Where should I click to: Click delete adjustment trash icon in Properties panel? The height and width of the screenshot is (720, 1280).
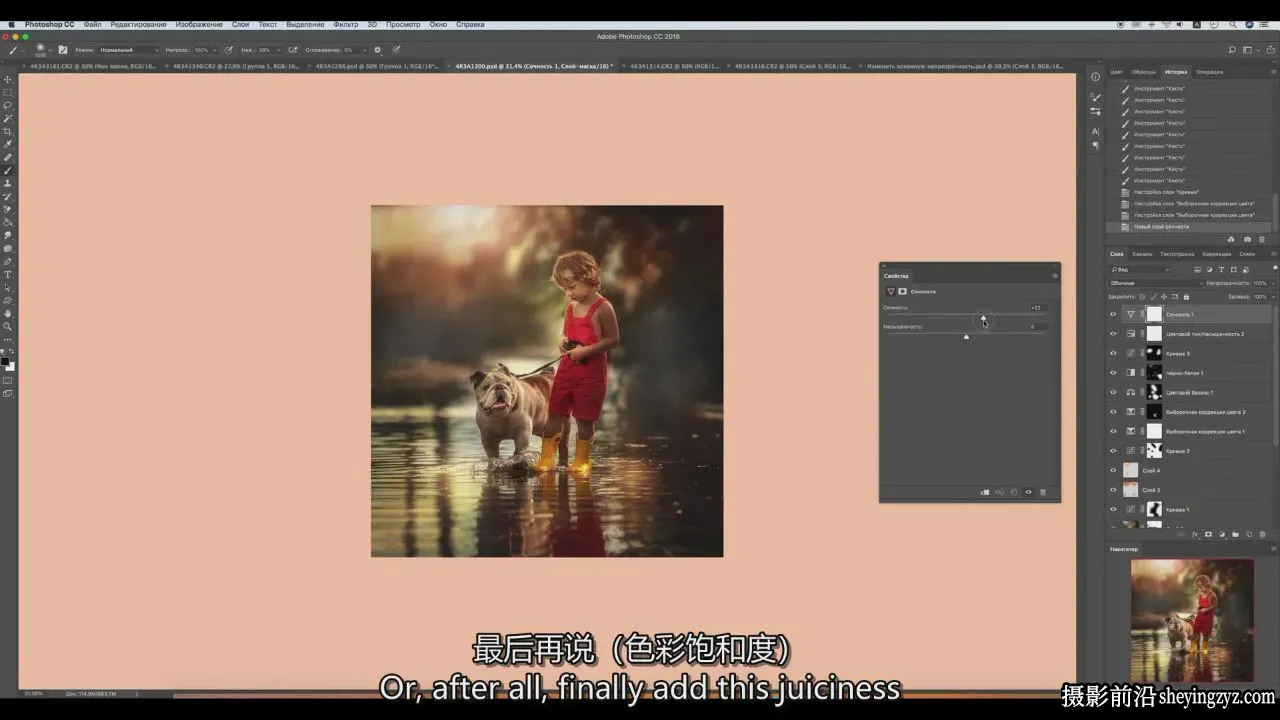1043,492
